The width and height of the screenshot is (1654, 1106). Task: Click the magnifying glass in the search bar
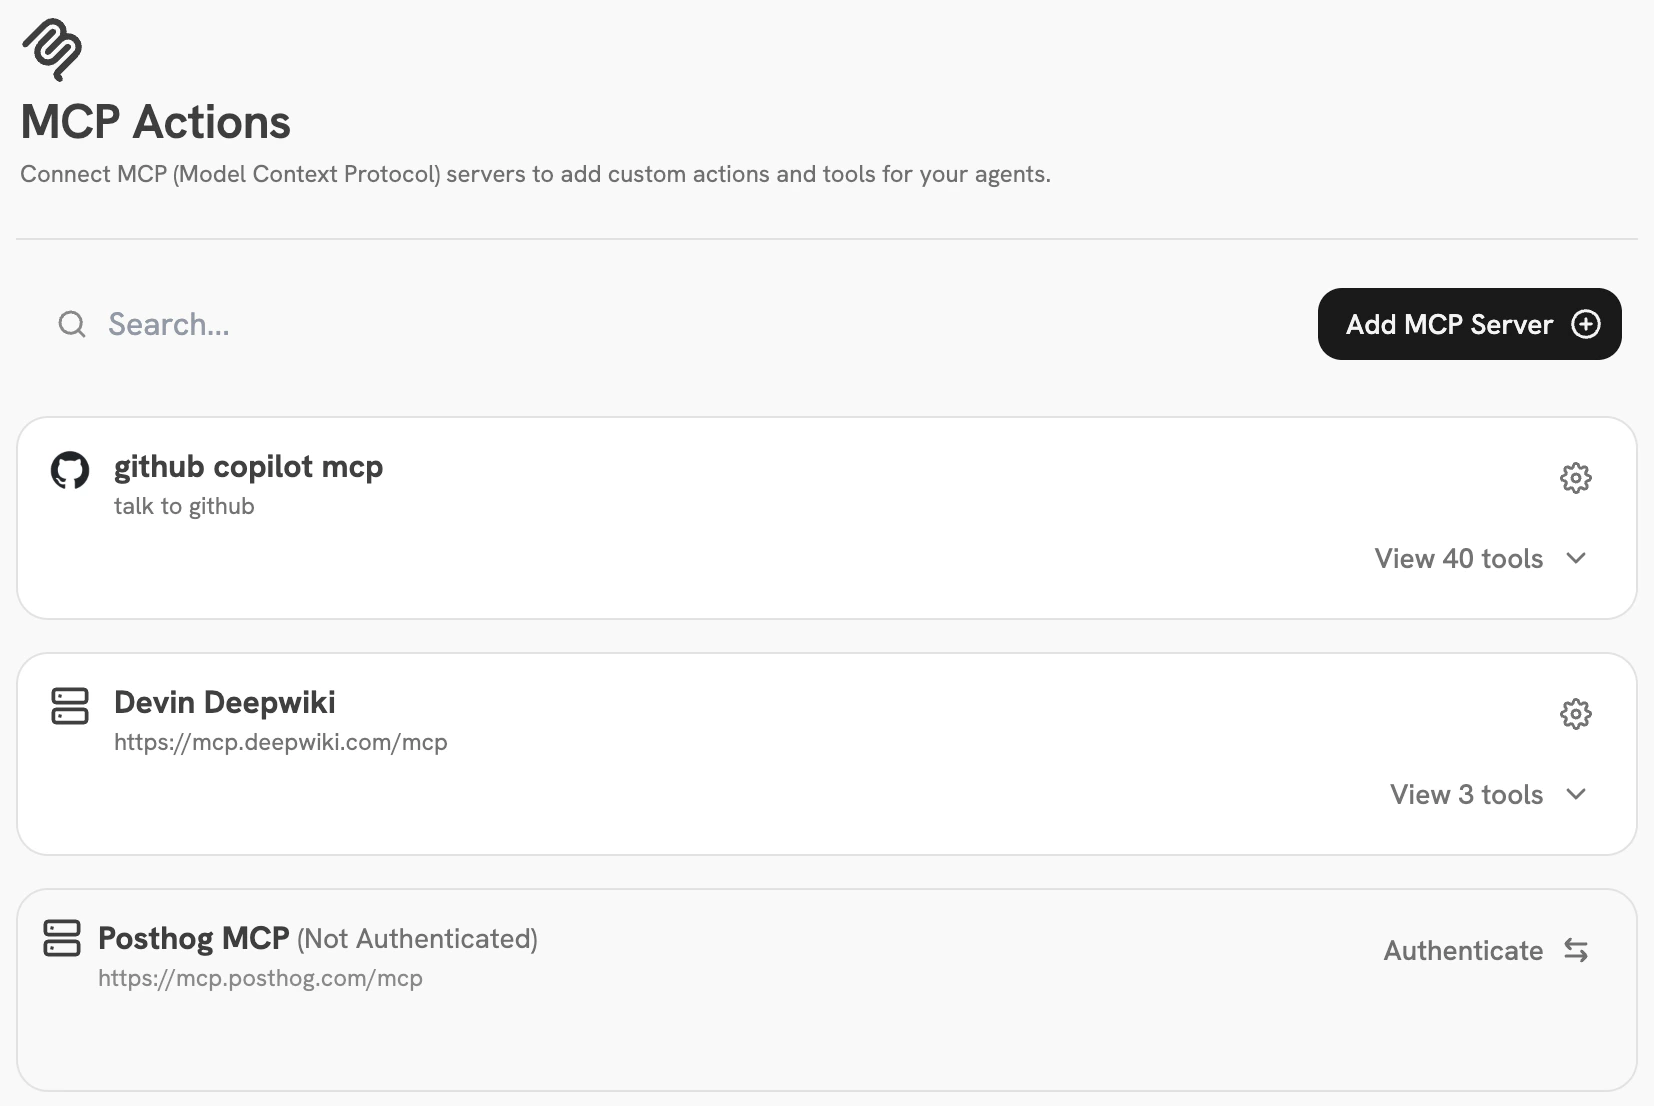pos(71,324)
